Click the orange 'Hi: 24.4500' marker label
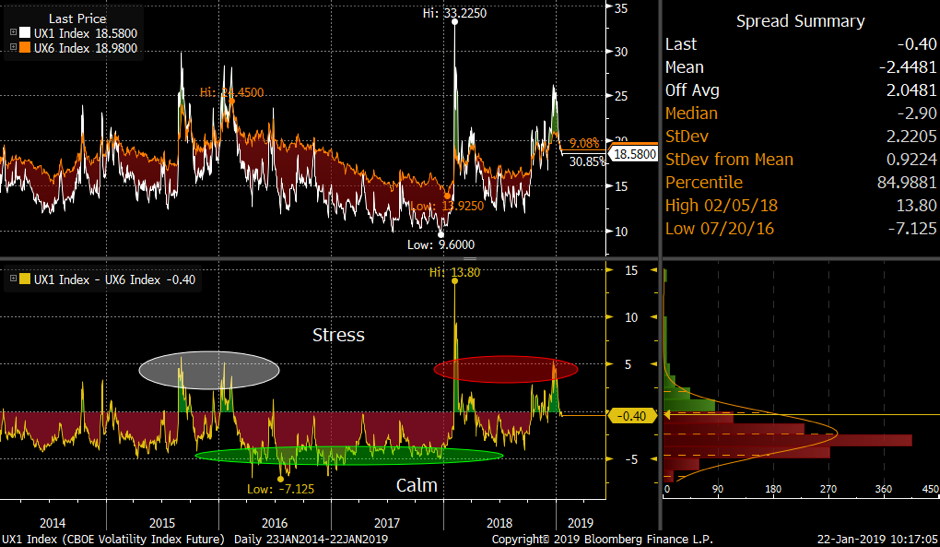Image resolution: width=940 pixels, height=547 pixels. pos(231,92)
